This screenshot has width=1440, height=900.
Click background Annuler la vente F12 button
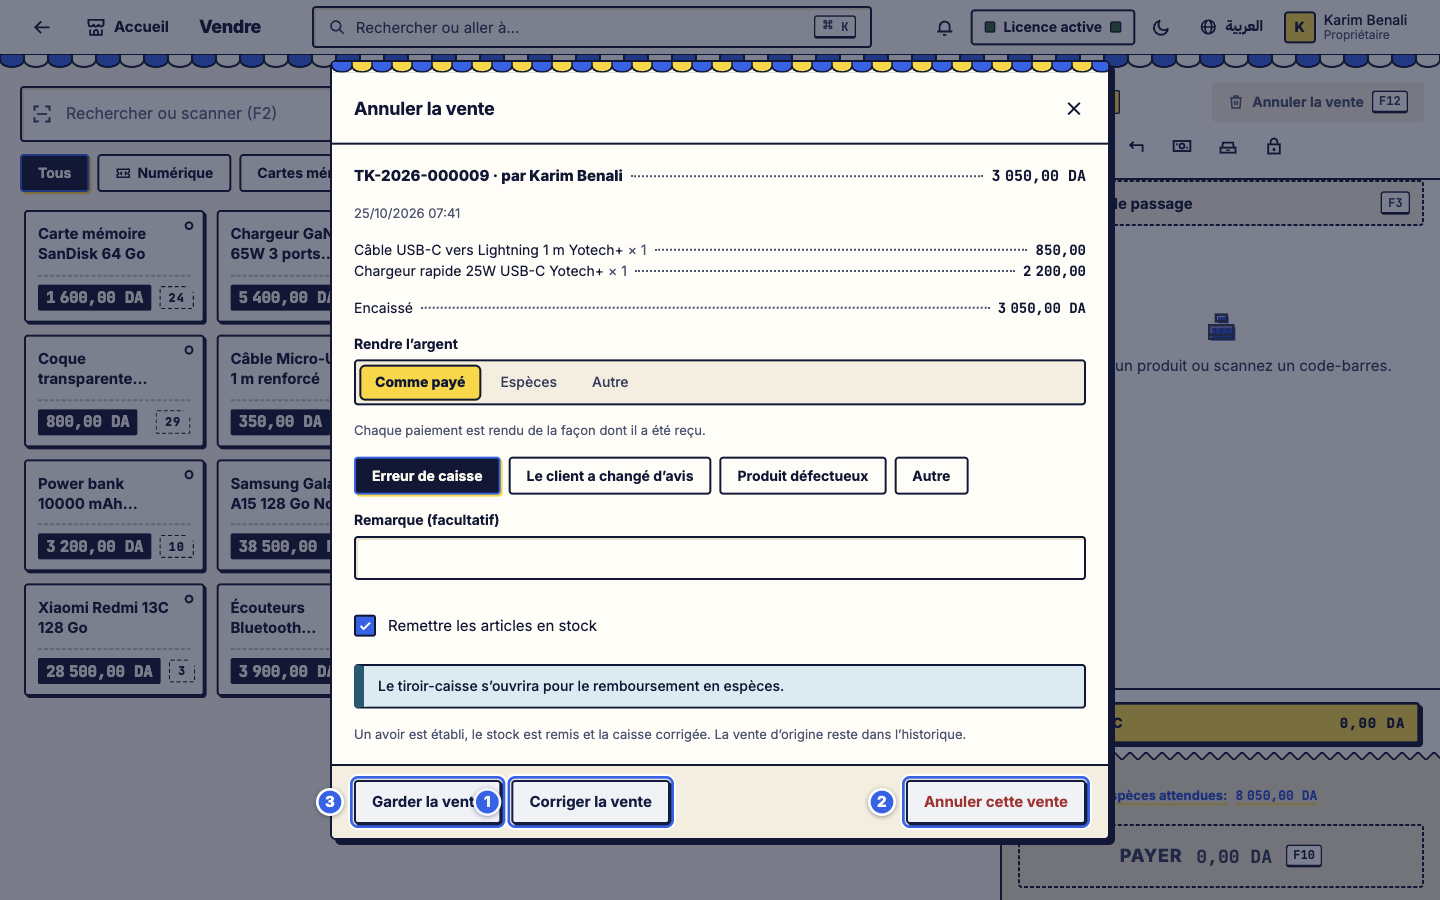pyautogui.click(x=1318, y=102)
